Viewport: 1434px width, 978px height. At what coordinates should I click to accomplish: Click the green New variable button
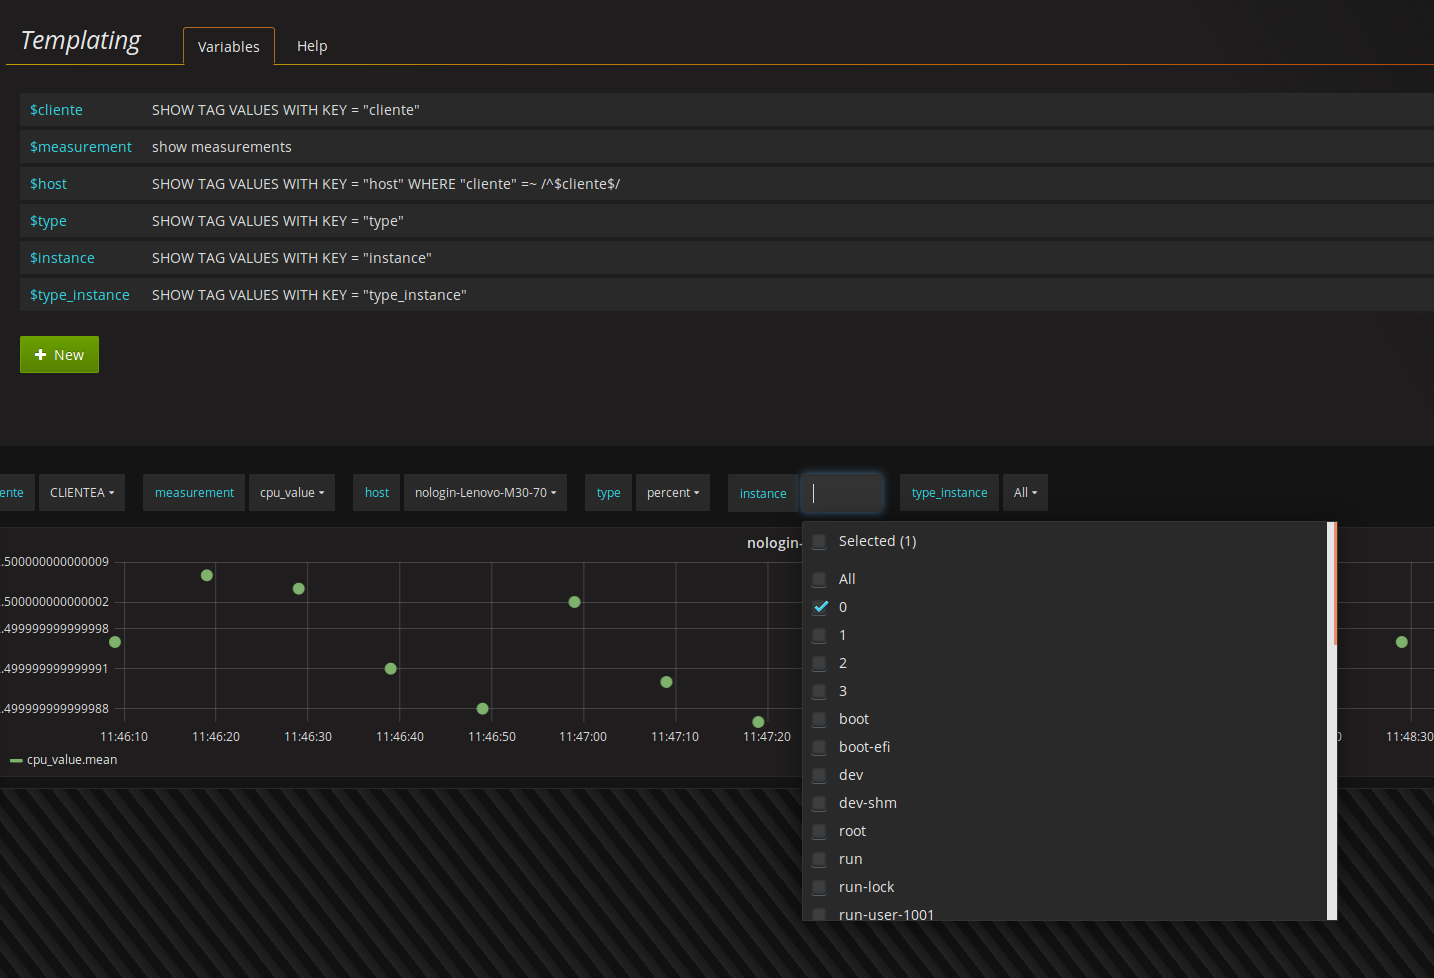click(x=59, y=355)
